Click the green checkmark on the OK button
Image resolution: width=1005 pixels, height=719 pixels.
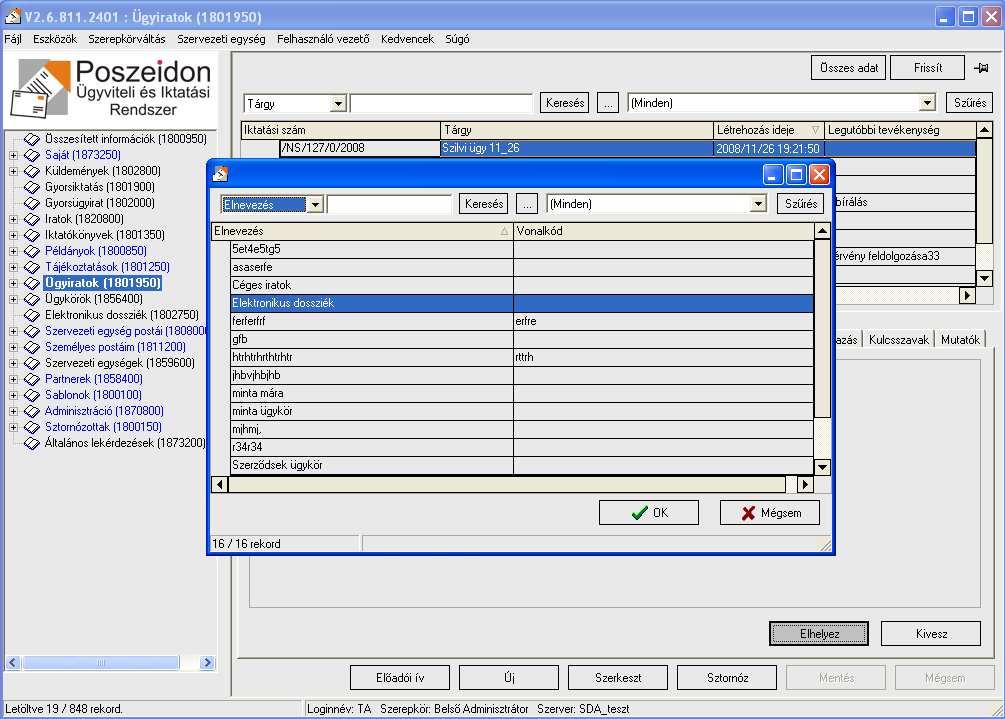(x=639, y=513)
